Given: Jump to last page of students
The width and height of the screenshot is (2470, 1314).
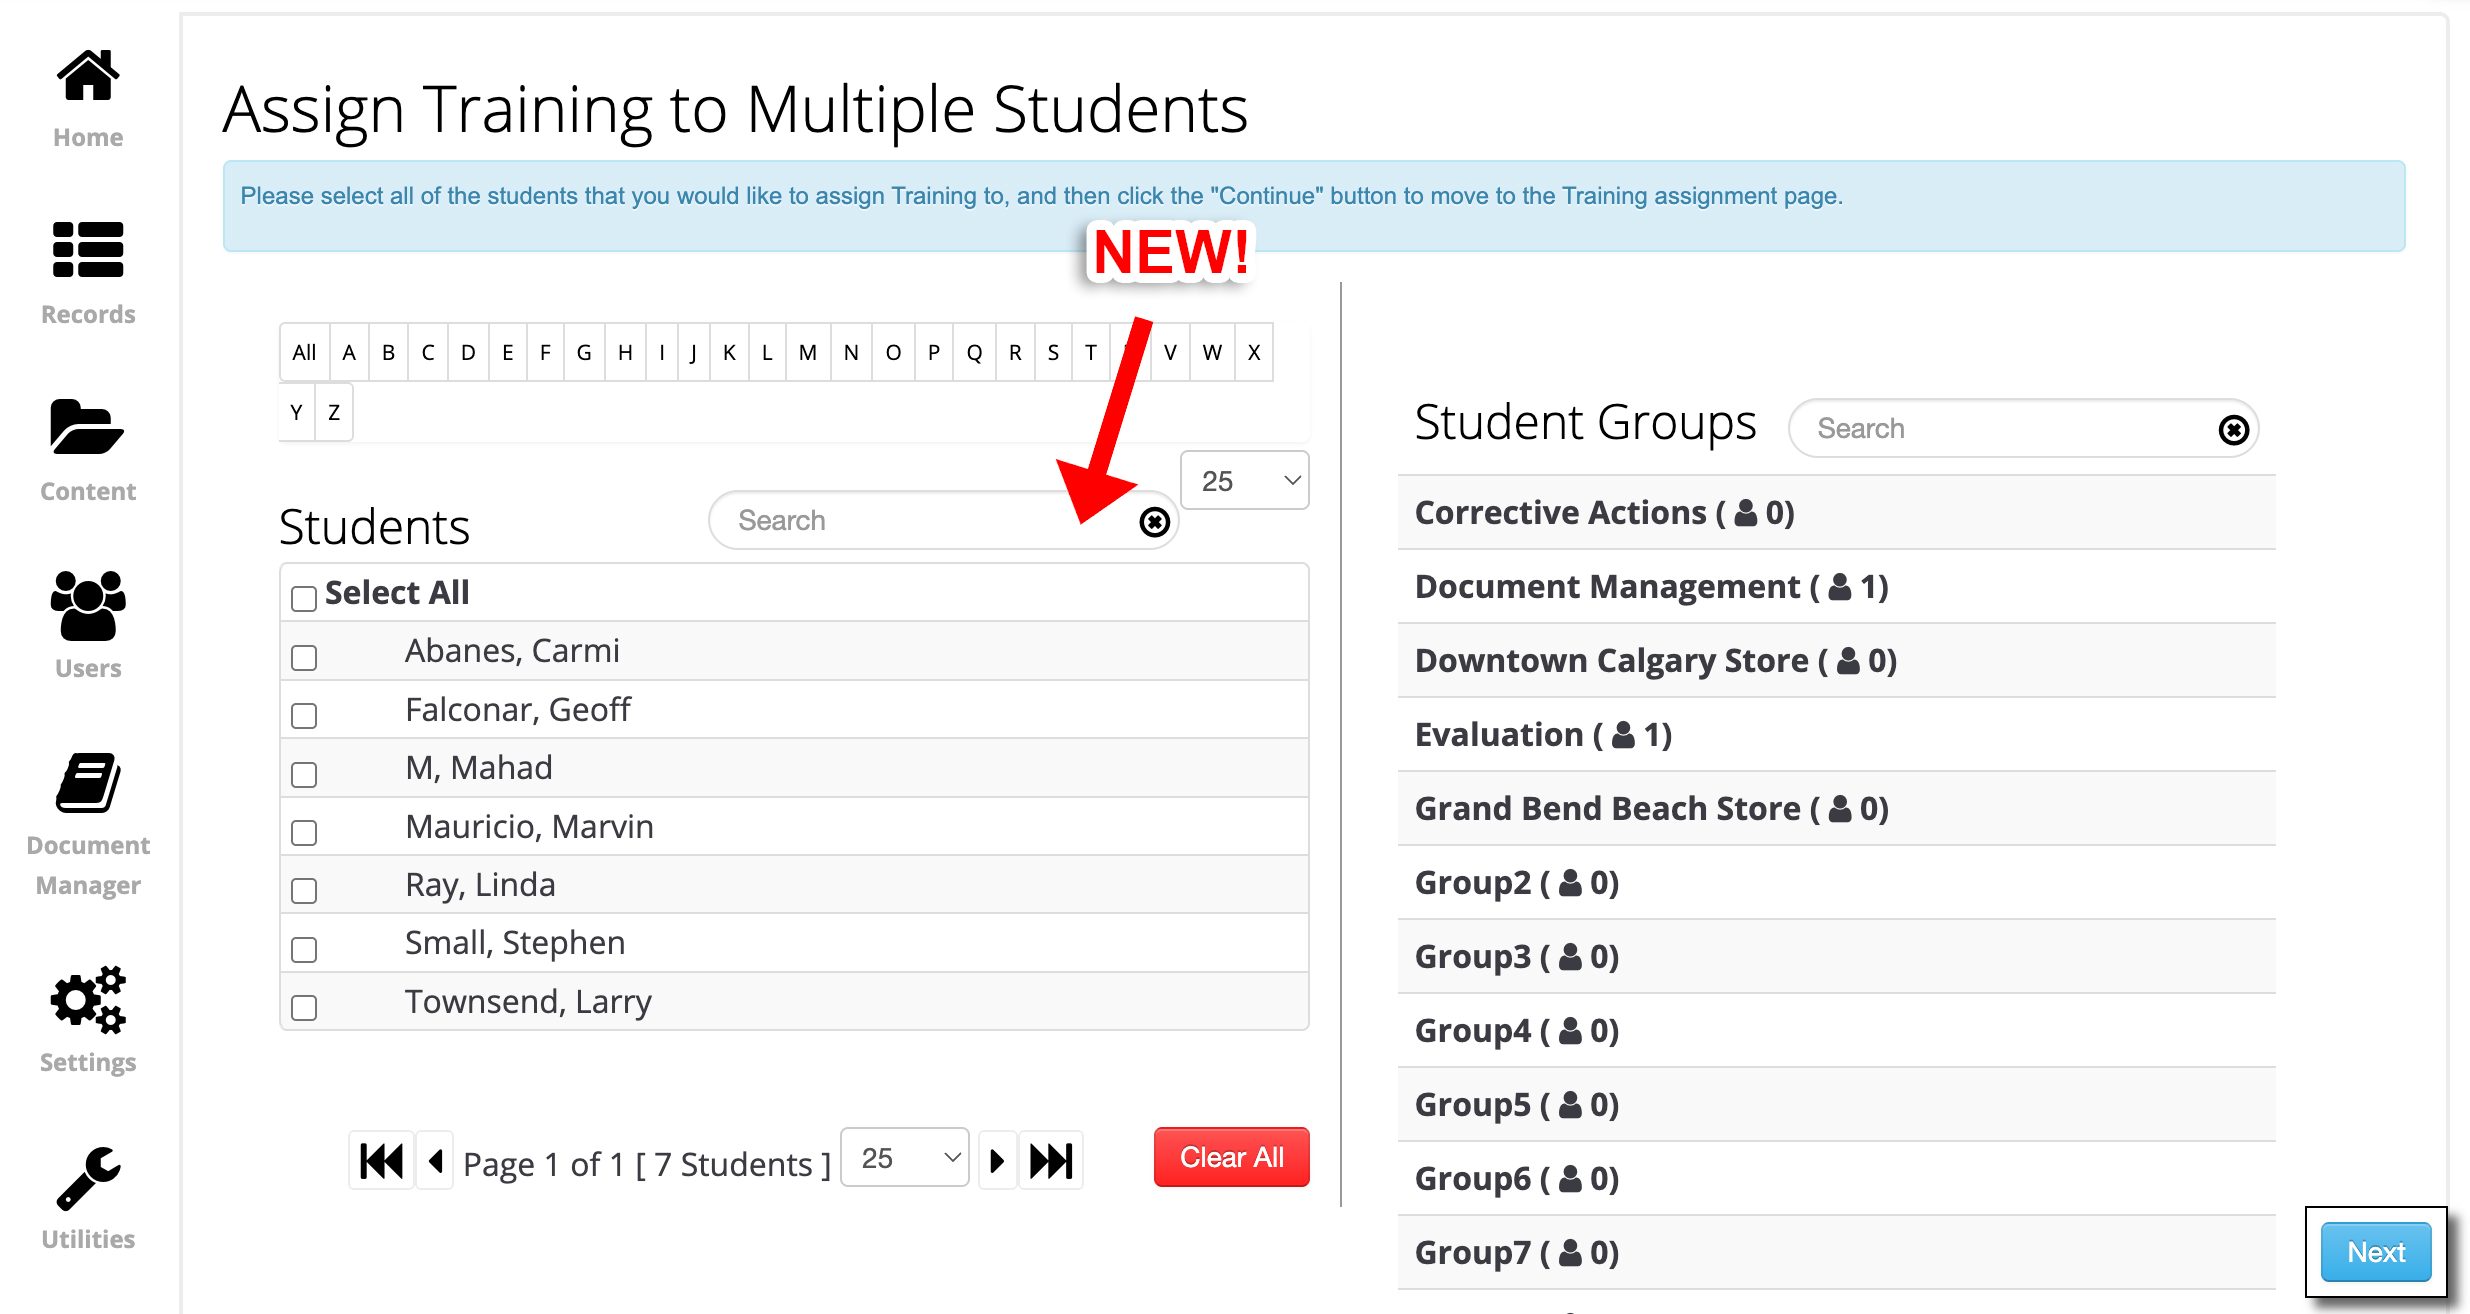Looking at the screenshot, I should tap(1051, 1161).
